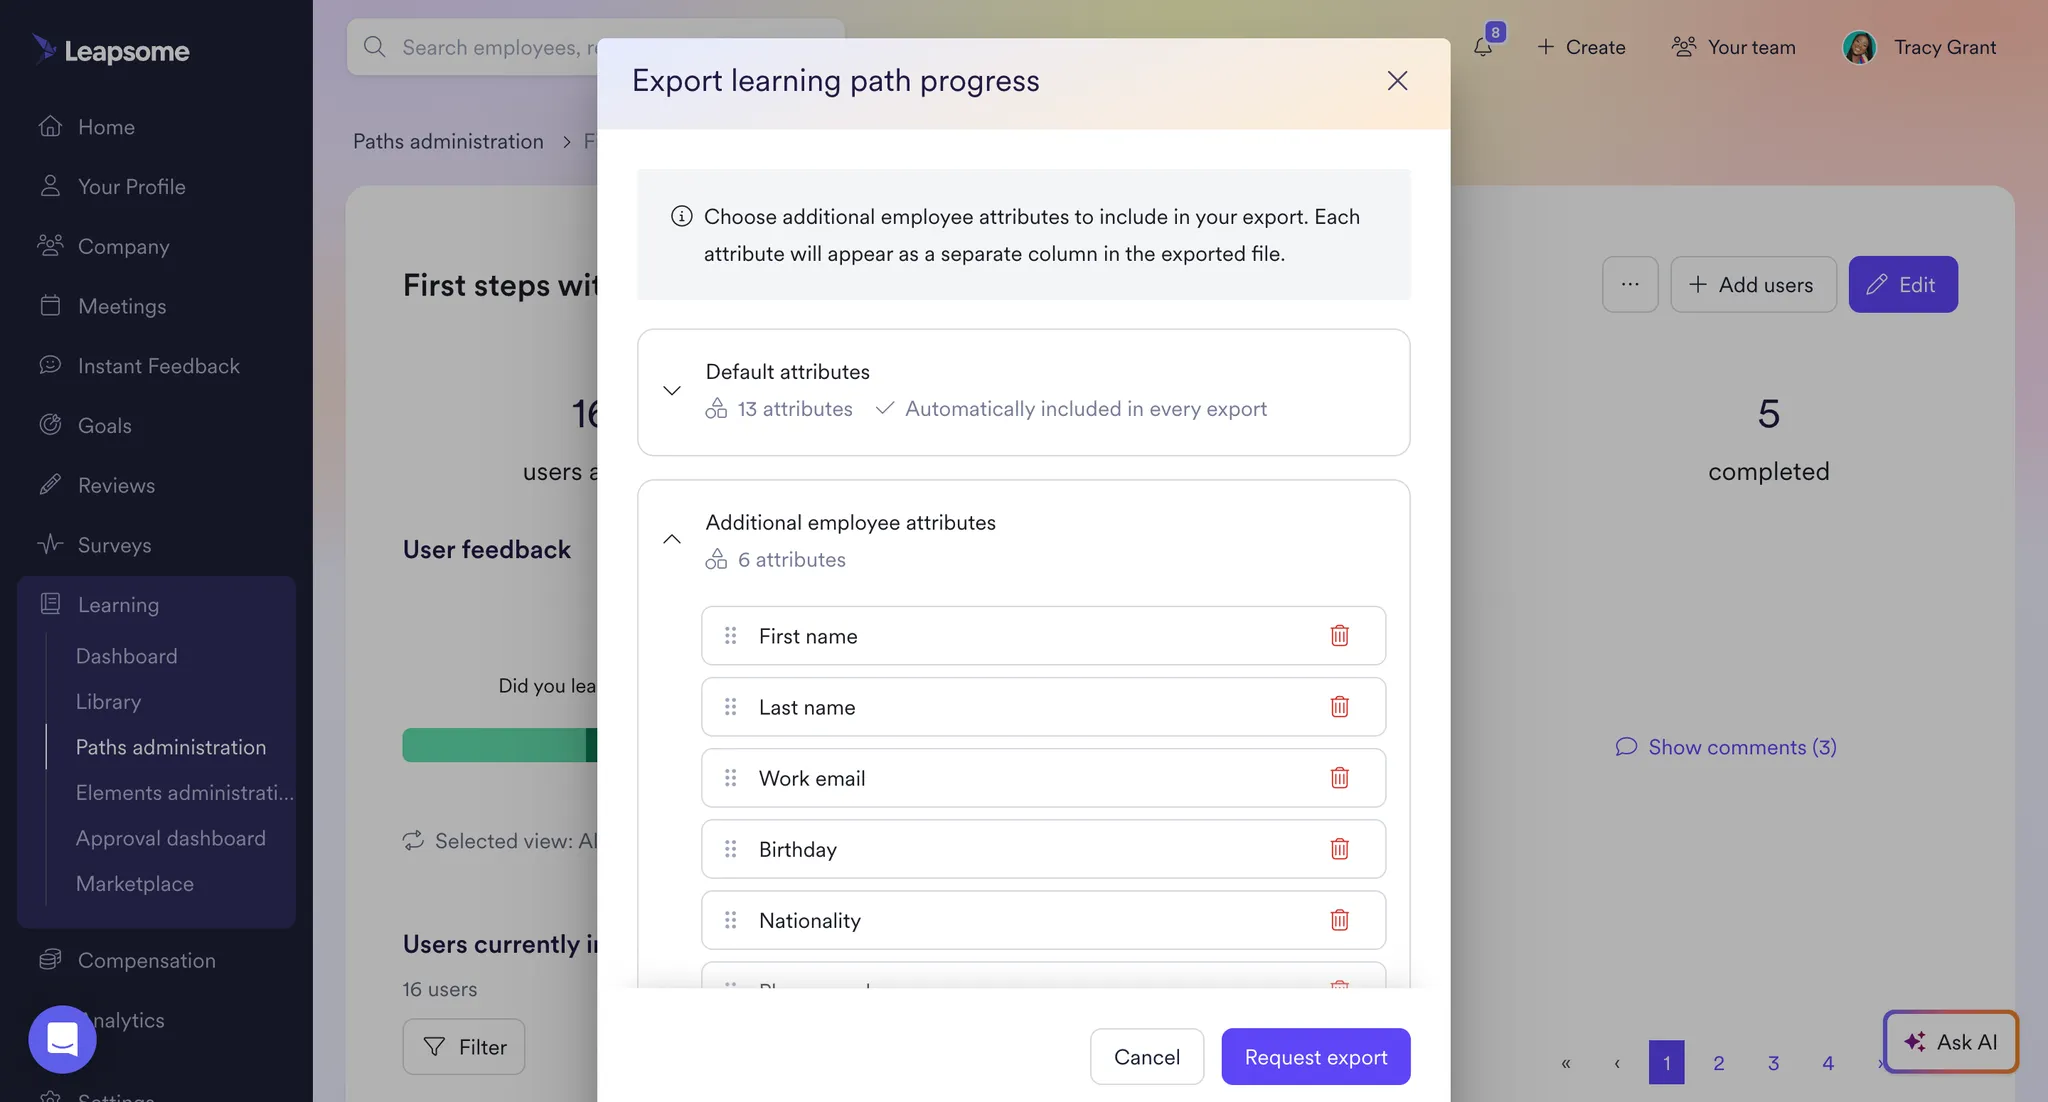Open the more options ellipsis menu
Viewport: 2048px width, 1102px height.
(1630, 284)
